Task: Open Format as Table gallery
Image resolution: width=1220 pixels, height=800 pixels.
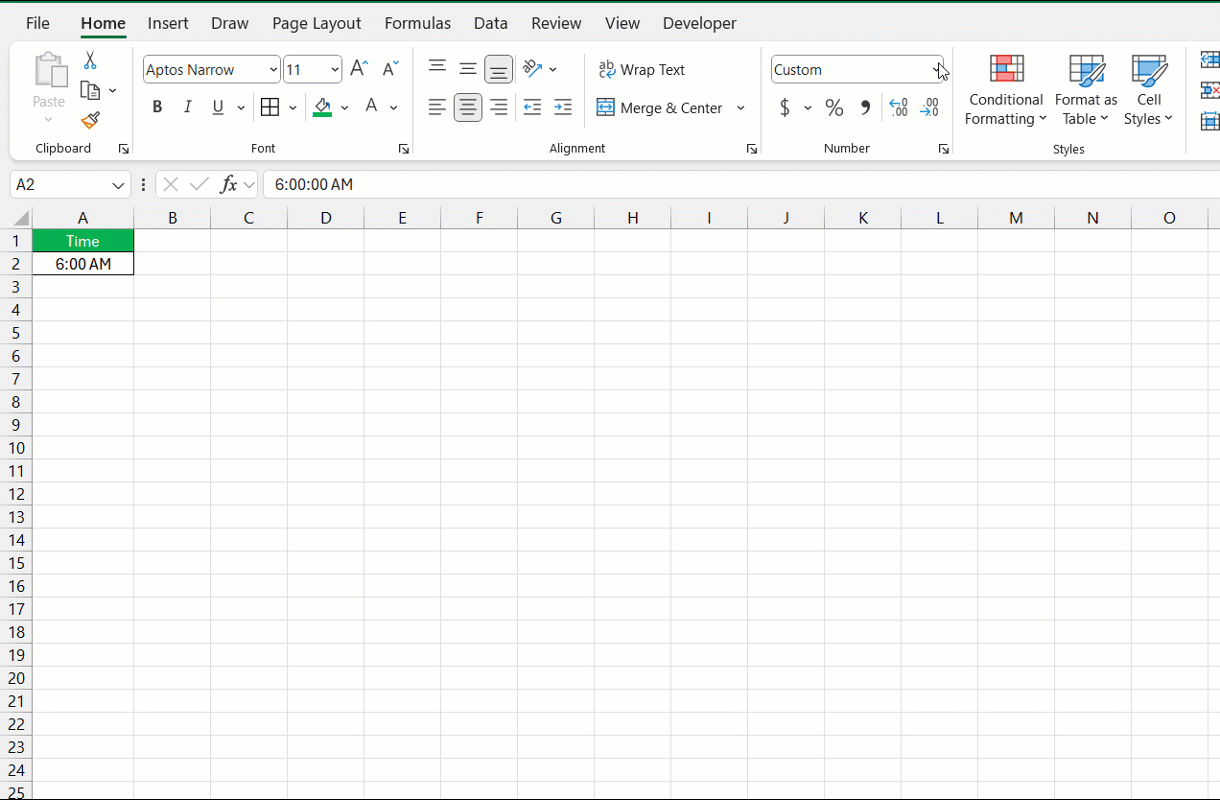Action: pyautogui.click(x=1086, y=90)
